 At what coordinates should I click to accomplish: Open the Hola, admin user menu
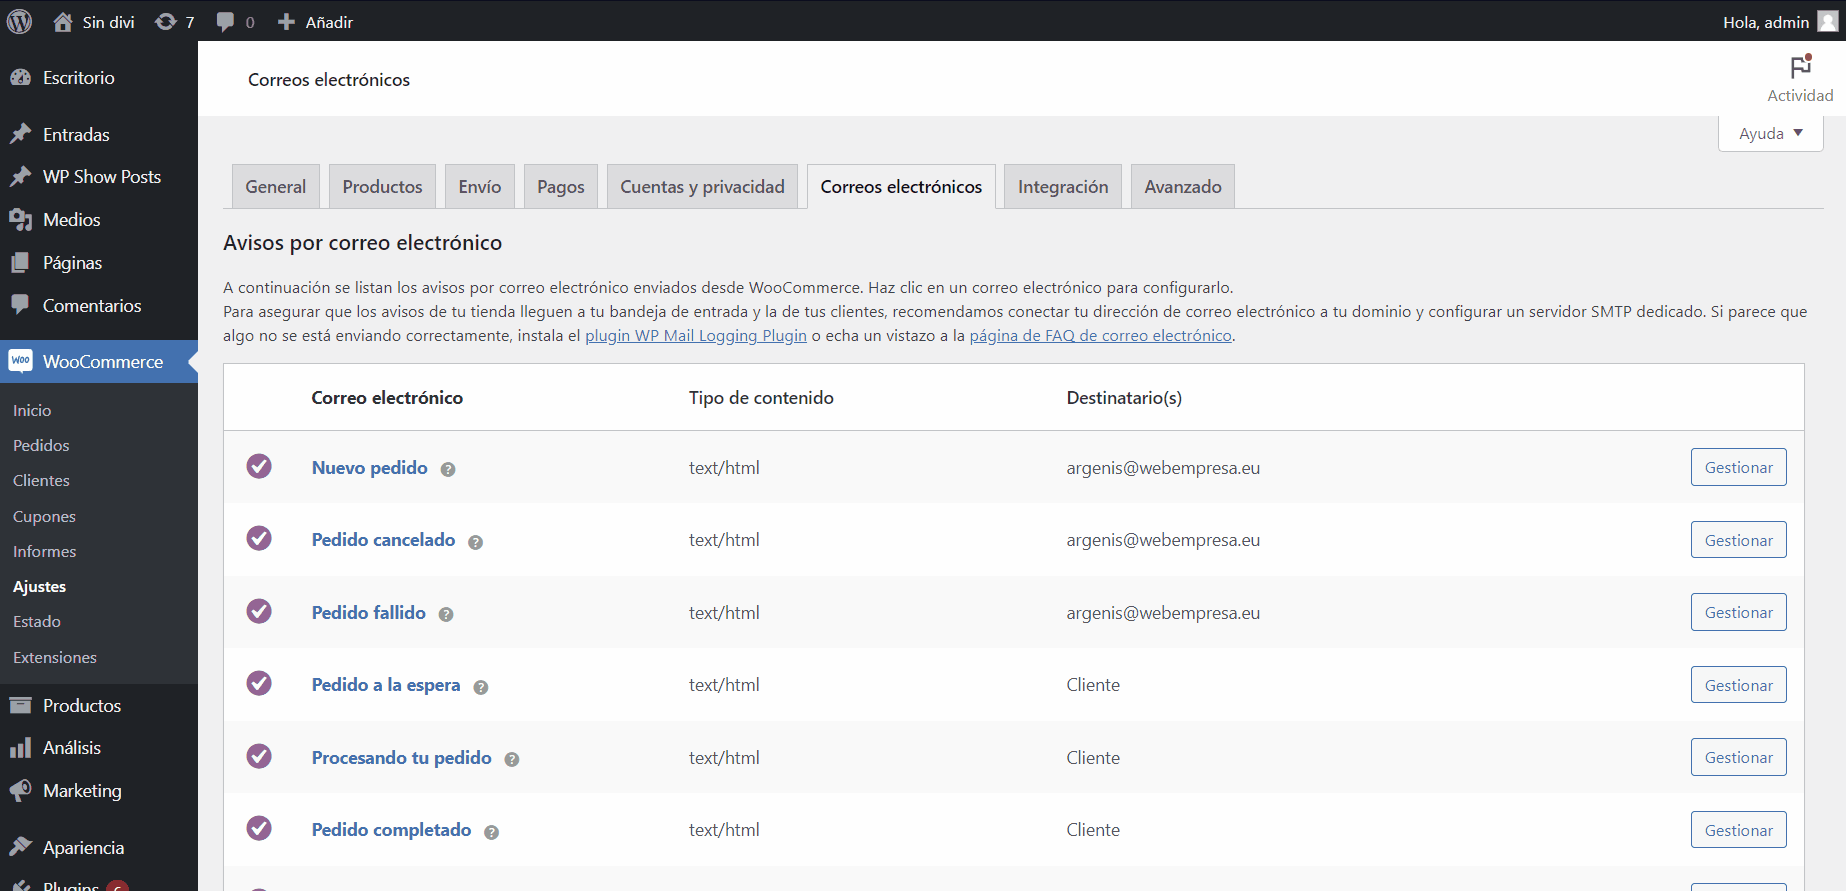1778,22
